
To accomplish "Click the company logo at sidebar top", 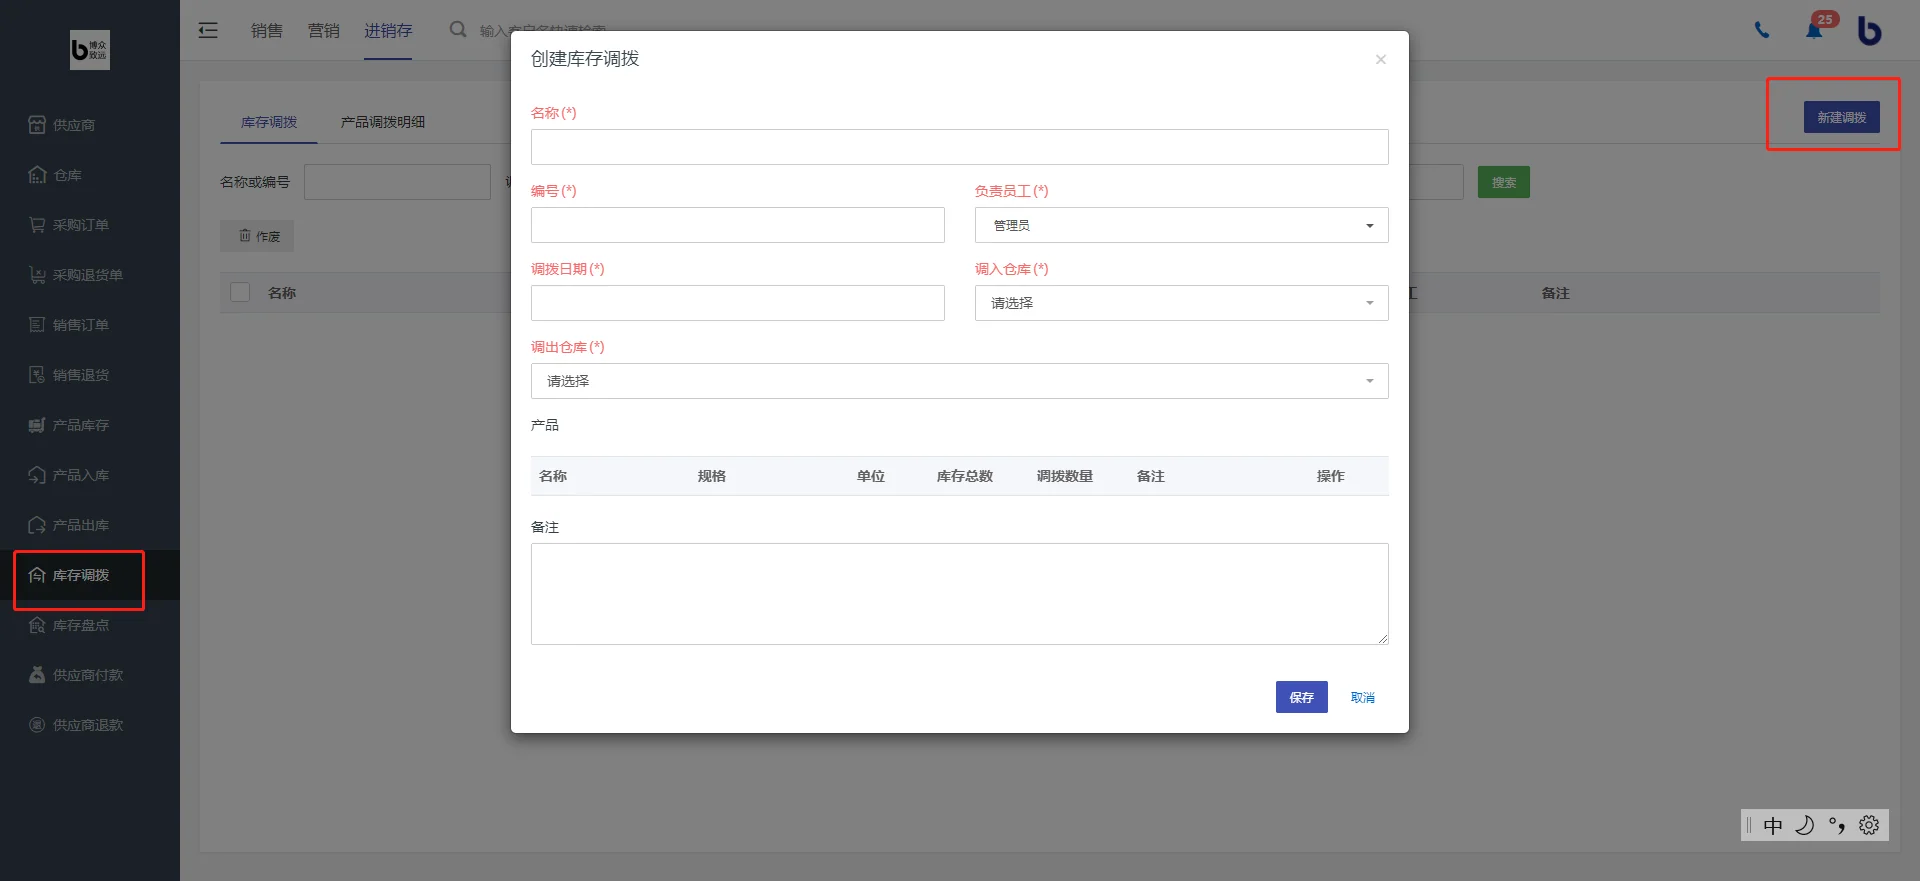I will click(90, 49).
